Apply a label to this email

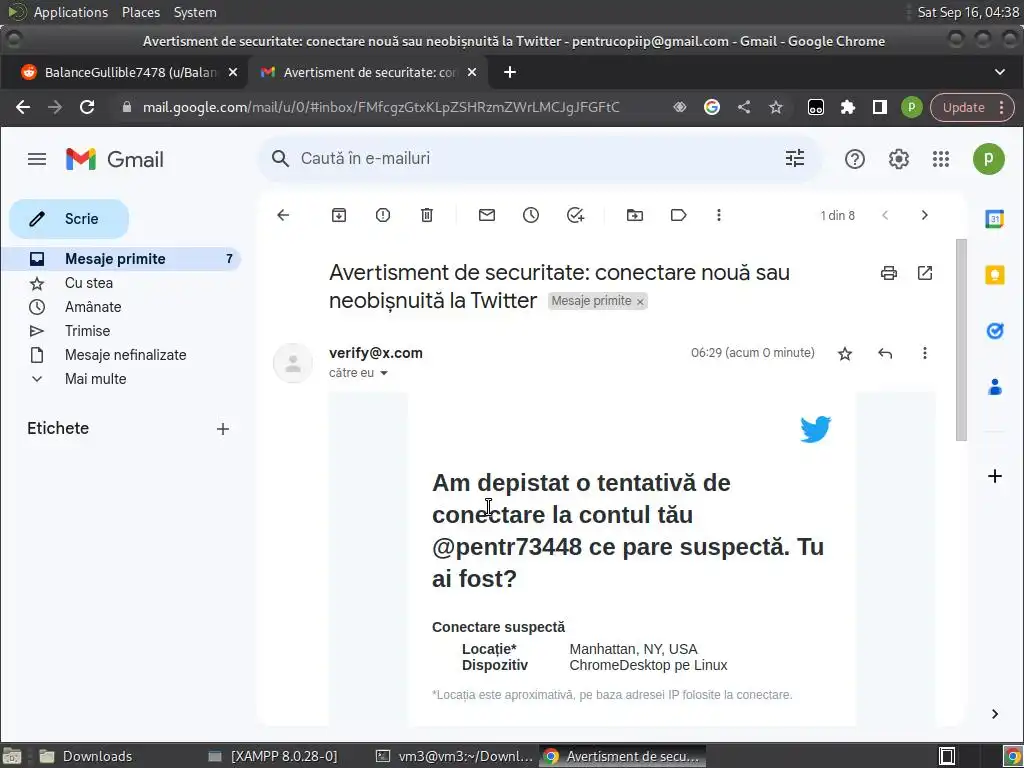[x=679, y=215]
